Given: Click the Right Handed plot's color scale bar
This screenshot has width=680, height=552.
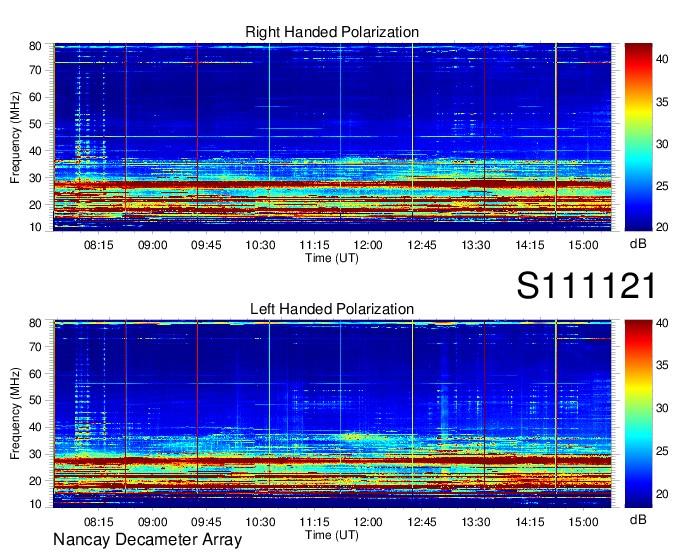Looking at the screenshot, I should point(638,137).
